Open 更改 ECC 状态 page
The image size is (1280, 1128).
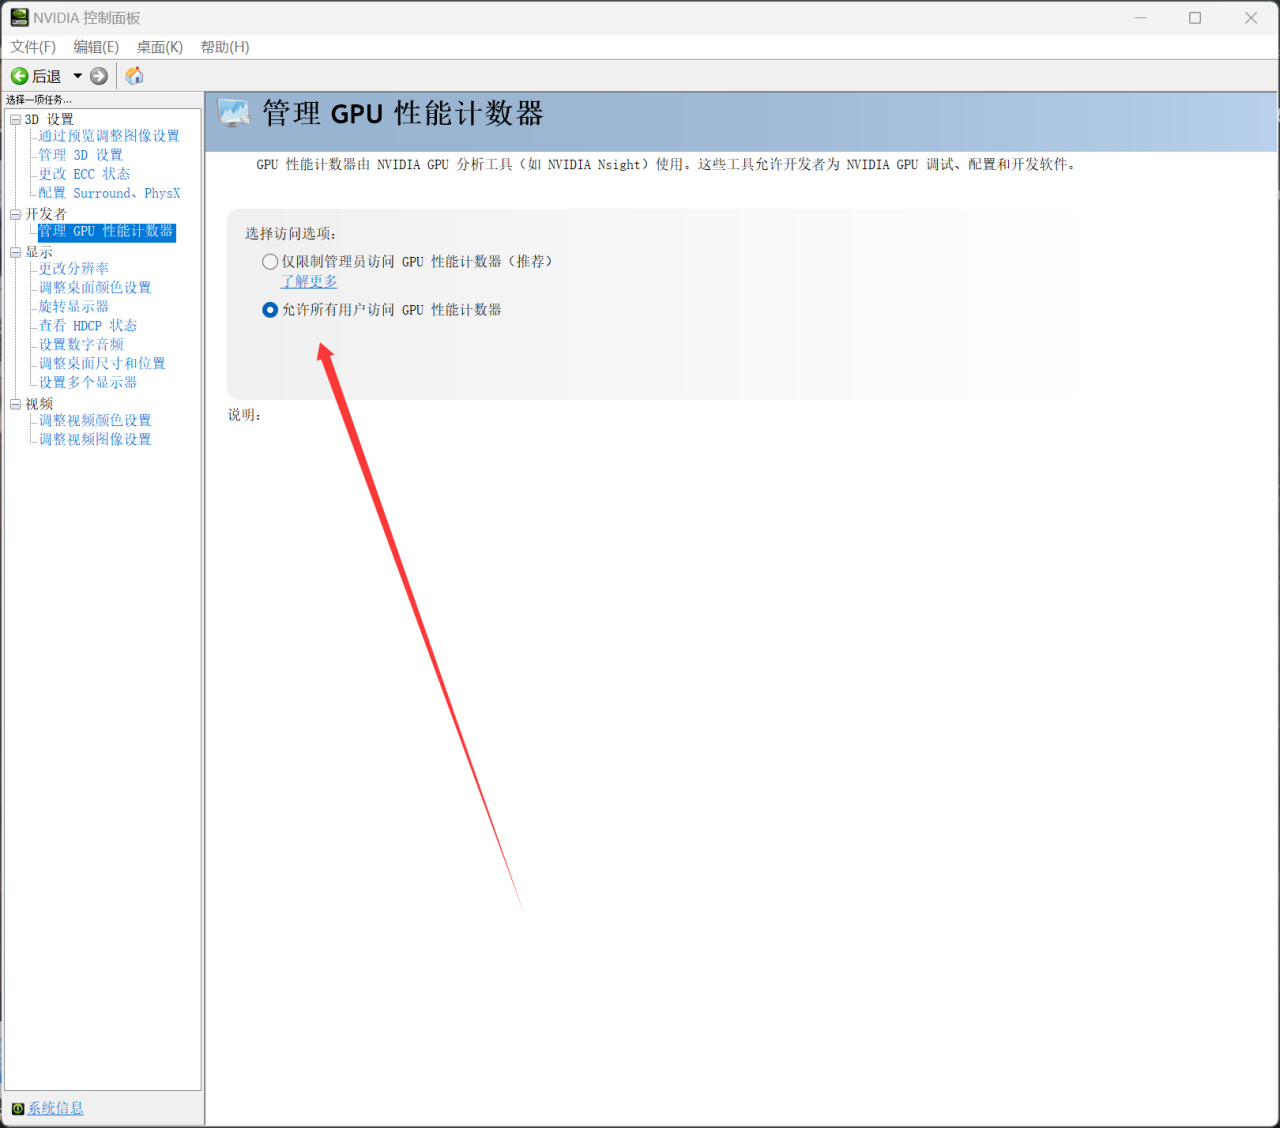point(84,174)
